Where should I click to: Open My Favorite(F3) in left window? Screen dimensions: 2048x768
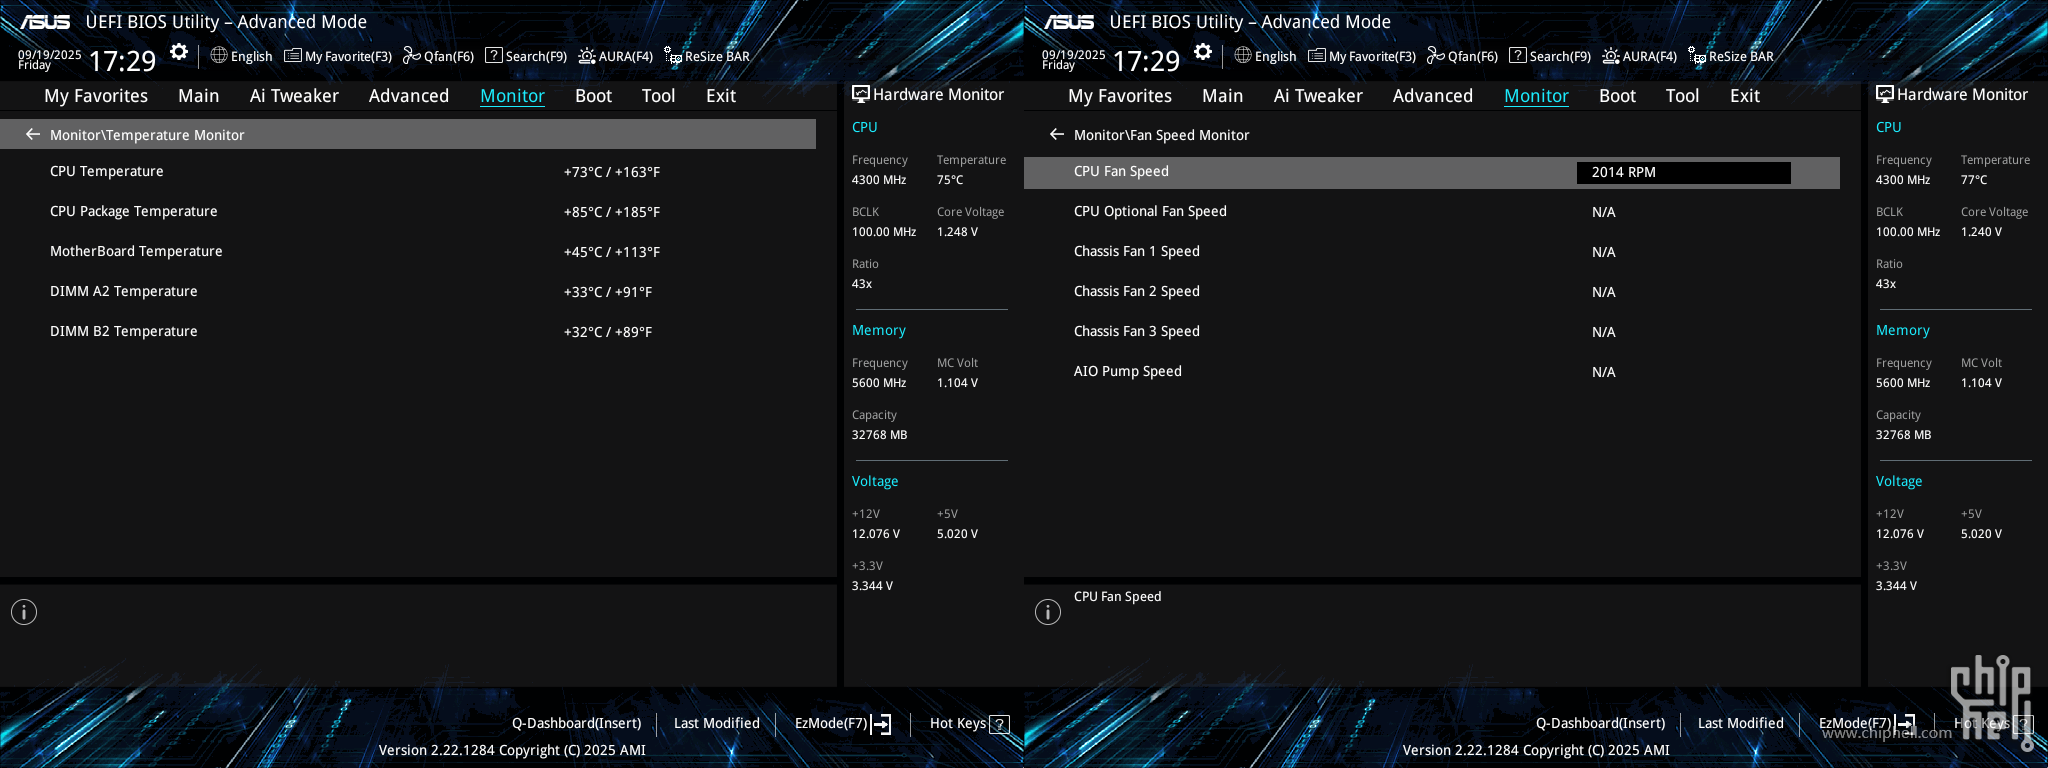click(x=338, y=56)
